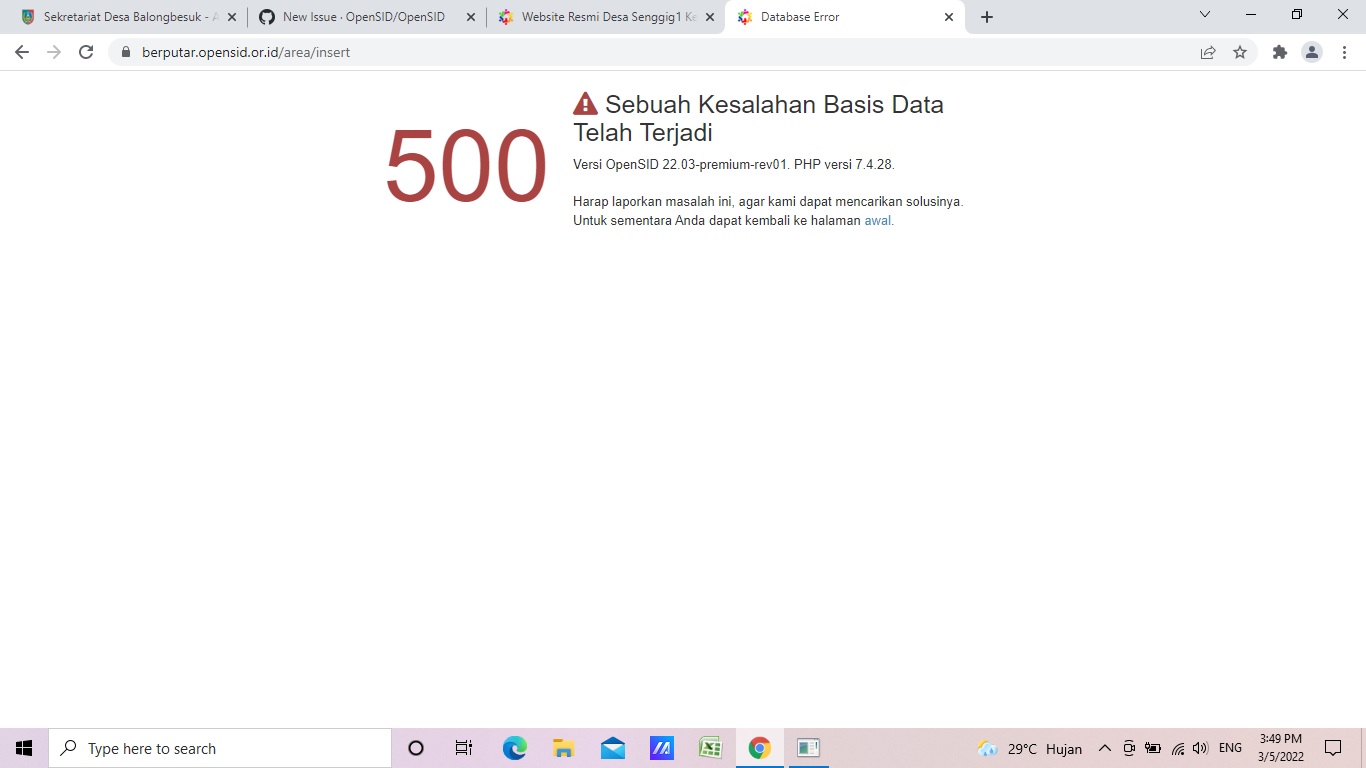Click the red warning triangle icon

point(585,103)
